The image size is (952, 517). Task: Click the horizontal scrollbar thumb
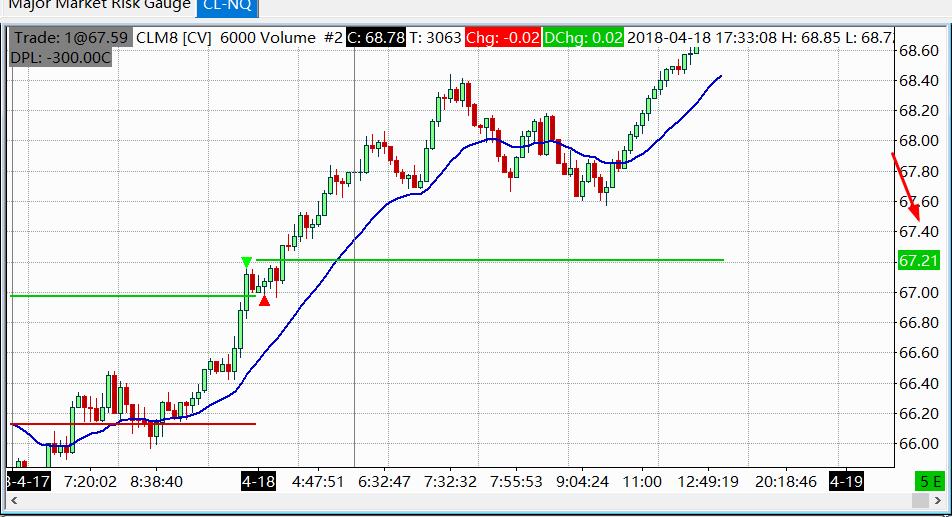(x=920, y=501)
